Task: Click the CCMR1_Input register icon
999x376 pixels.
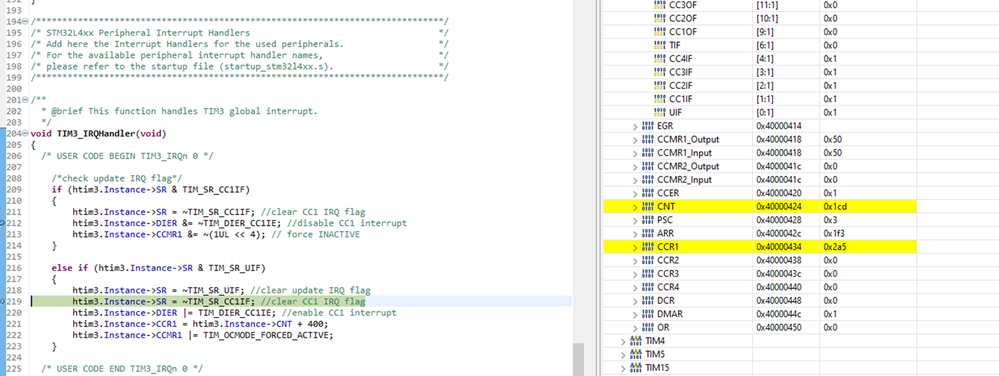Action: click(x=647, y=153)
